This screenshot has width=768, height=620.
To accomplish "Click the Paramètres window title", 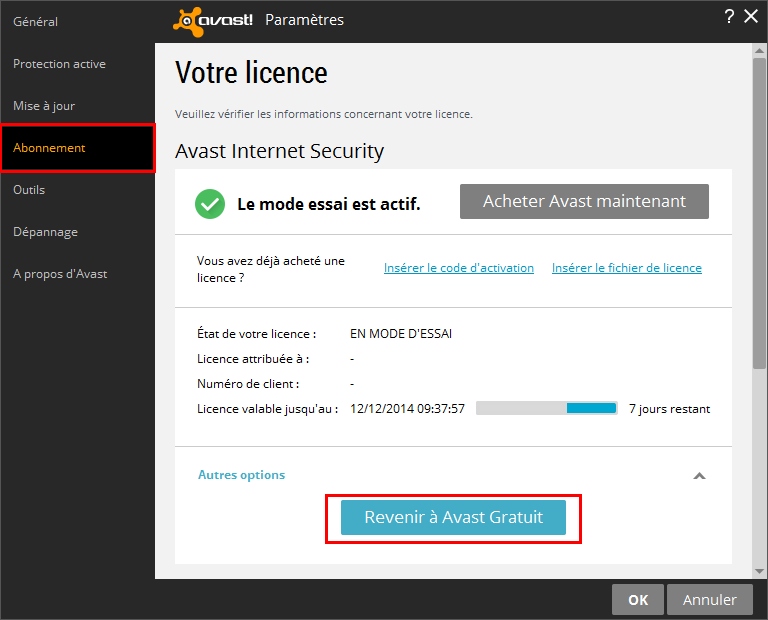I will 304,20.
